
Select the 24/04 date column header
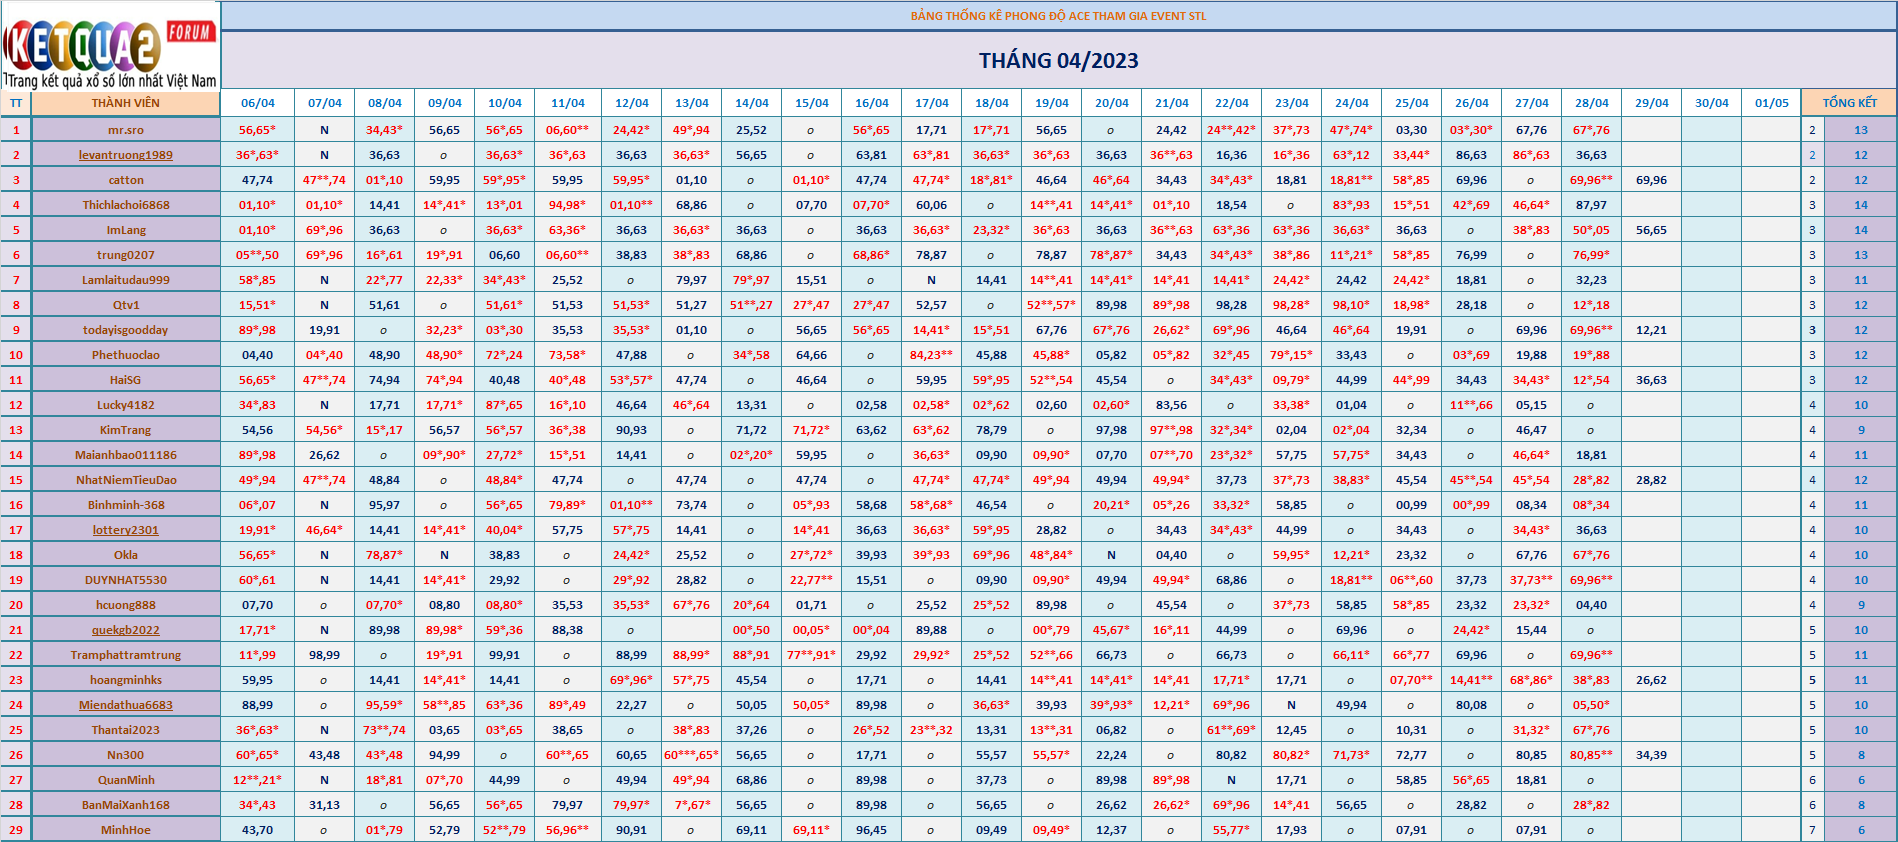coord(1352,103)
